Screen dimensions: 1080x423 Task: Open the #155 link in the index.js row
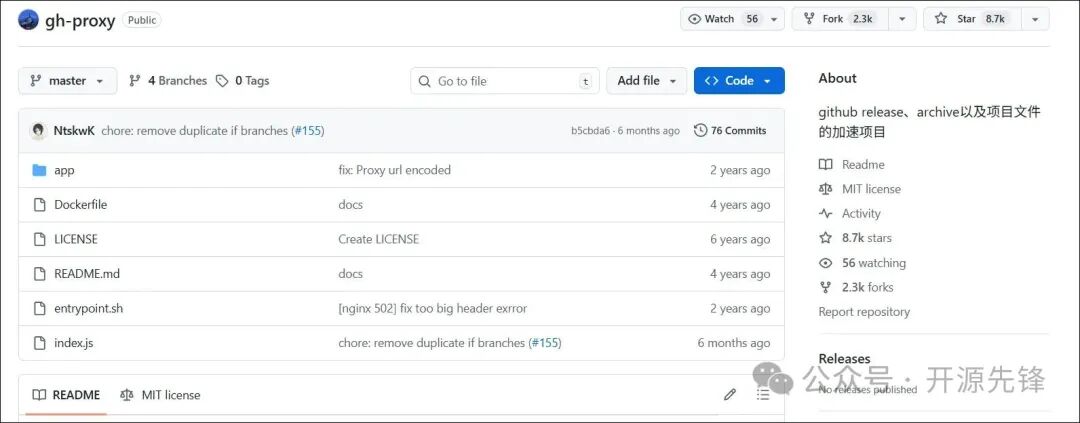point(545,342)
